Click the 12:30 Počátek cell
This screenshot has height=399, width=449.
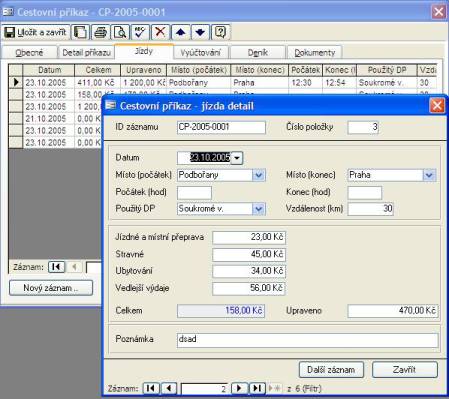click(305, 82)
